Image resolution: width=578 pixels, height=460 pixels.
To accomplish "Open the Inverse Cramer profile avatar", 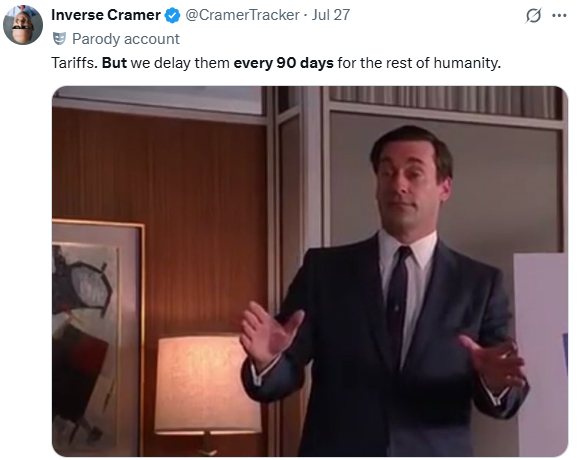I will 23,25.
